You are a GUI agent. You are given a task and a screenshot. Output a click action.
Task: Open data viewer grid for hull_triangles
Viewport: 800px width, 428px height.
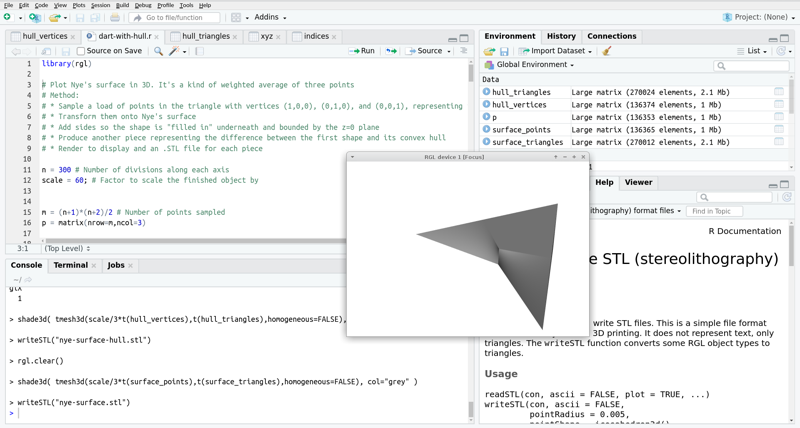pyautogui.click(x=778, y=92)
